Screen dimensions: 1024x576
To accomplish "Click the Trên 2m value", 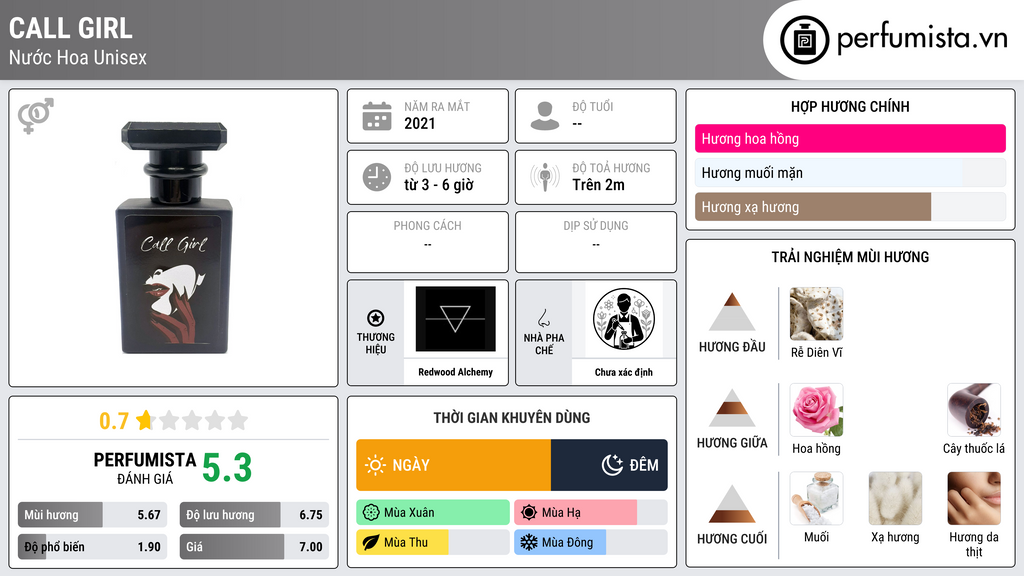I will coord(598,185).
